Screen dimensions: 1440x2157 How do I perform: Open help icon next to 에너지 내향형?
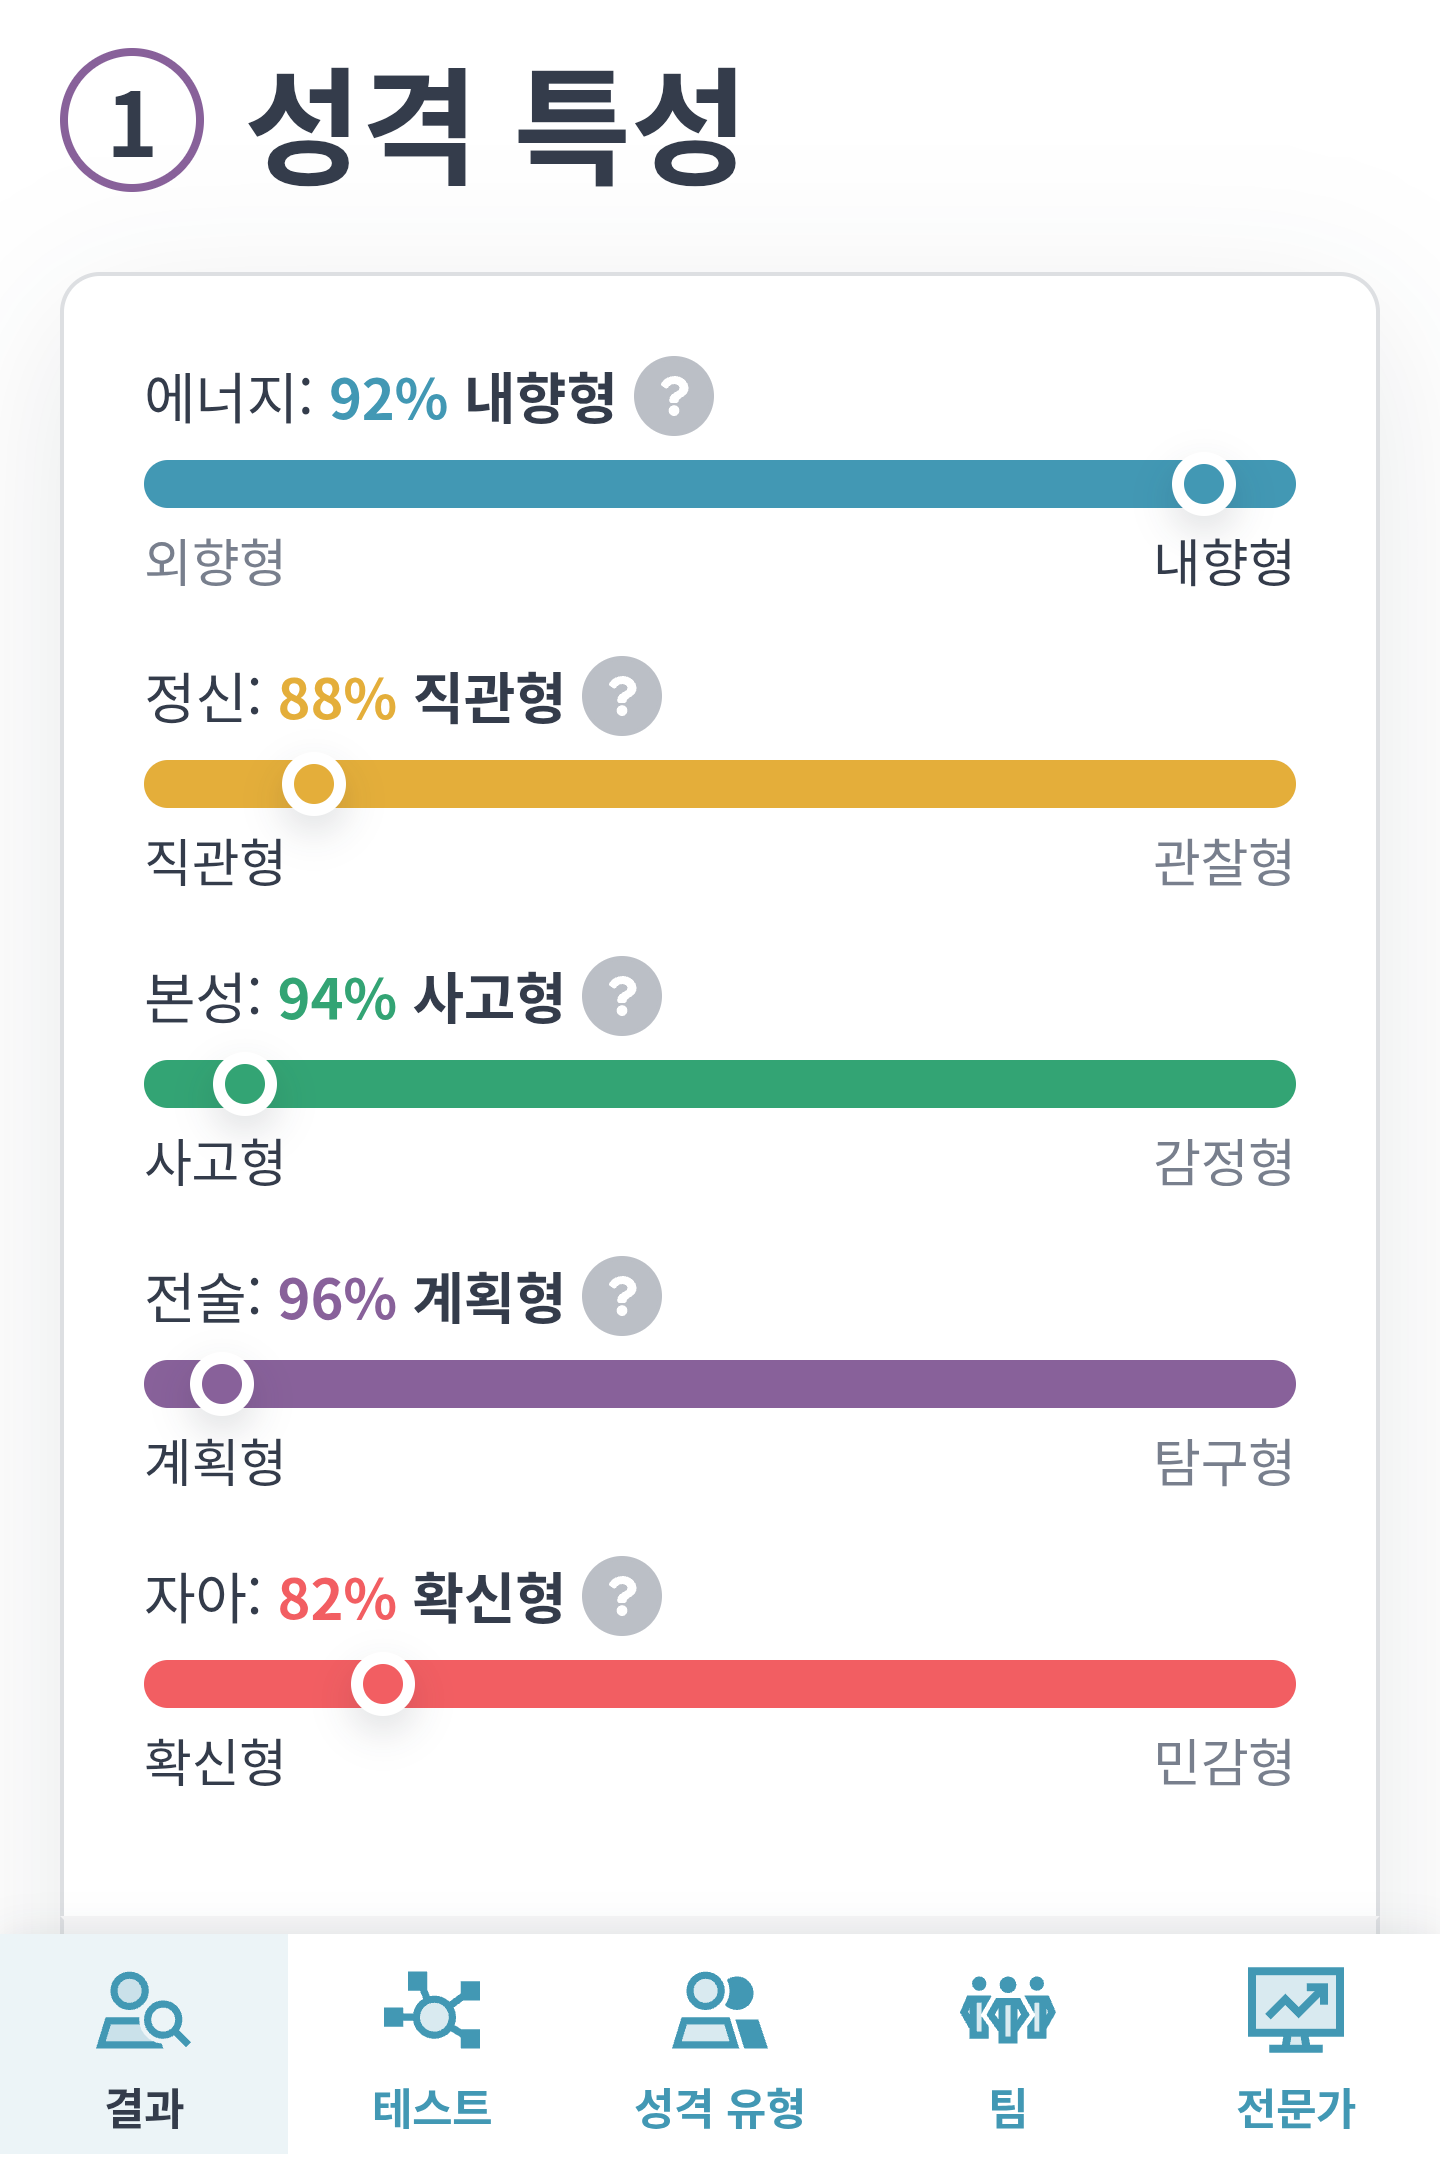point(674,396)
